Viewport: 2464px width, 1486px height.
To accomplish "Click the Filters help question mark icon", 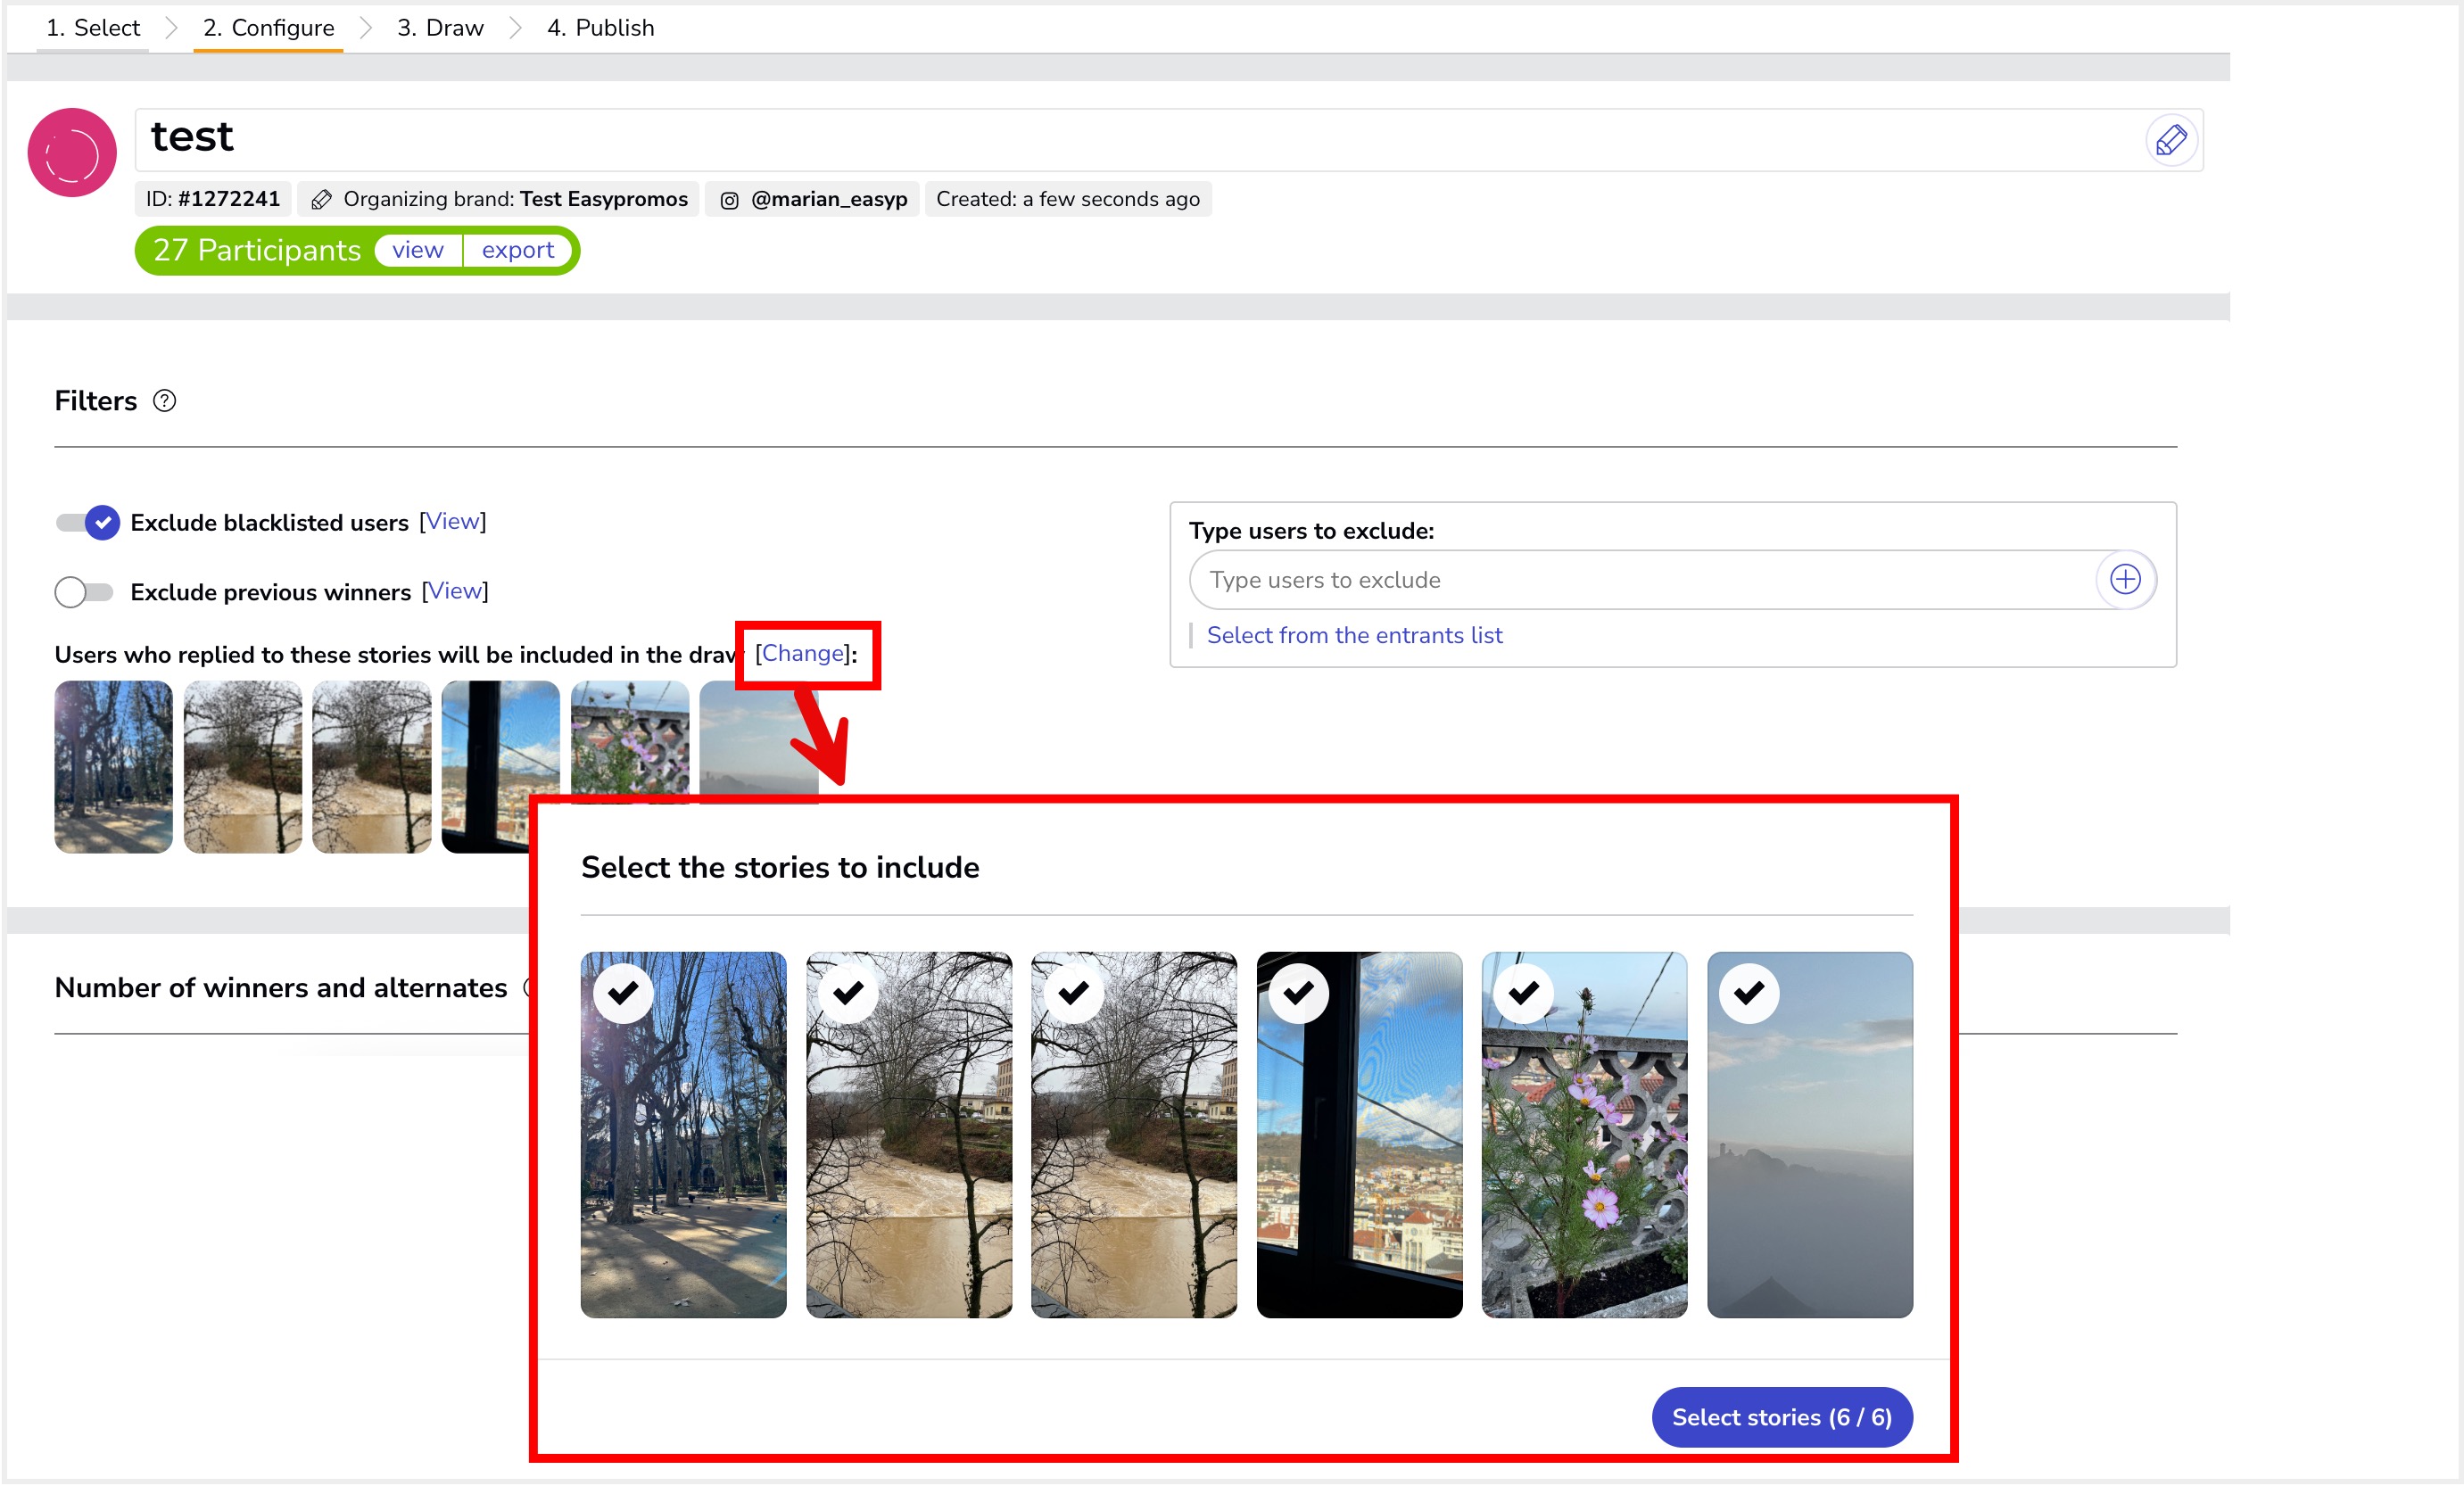I will click(164, 401).
